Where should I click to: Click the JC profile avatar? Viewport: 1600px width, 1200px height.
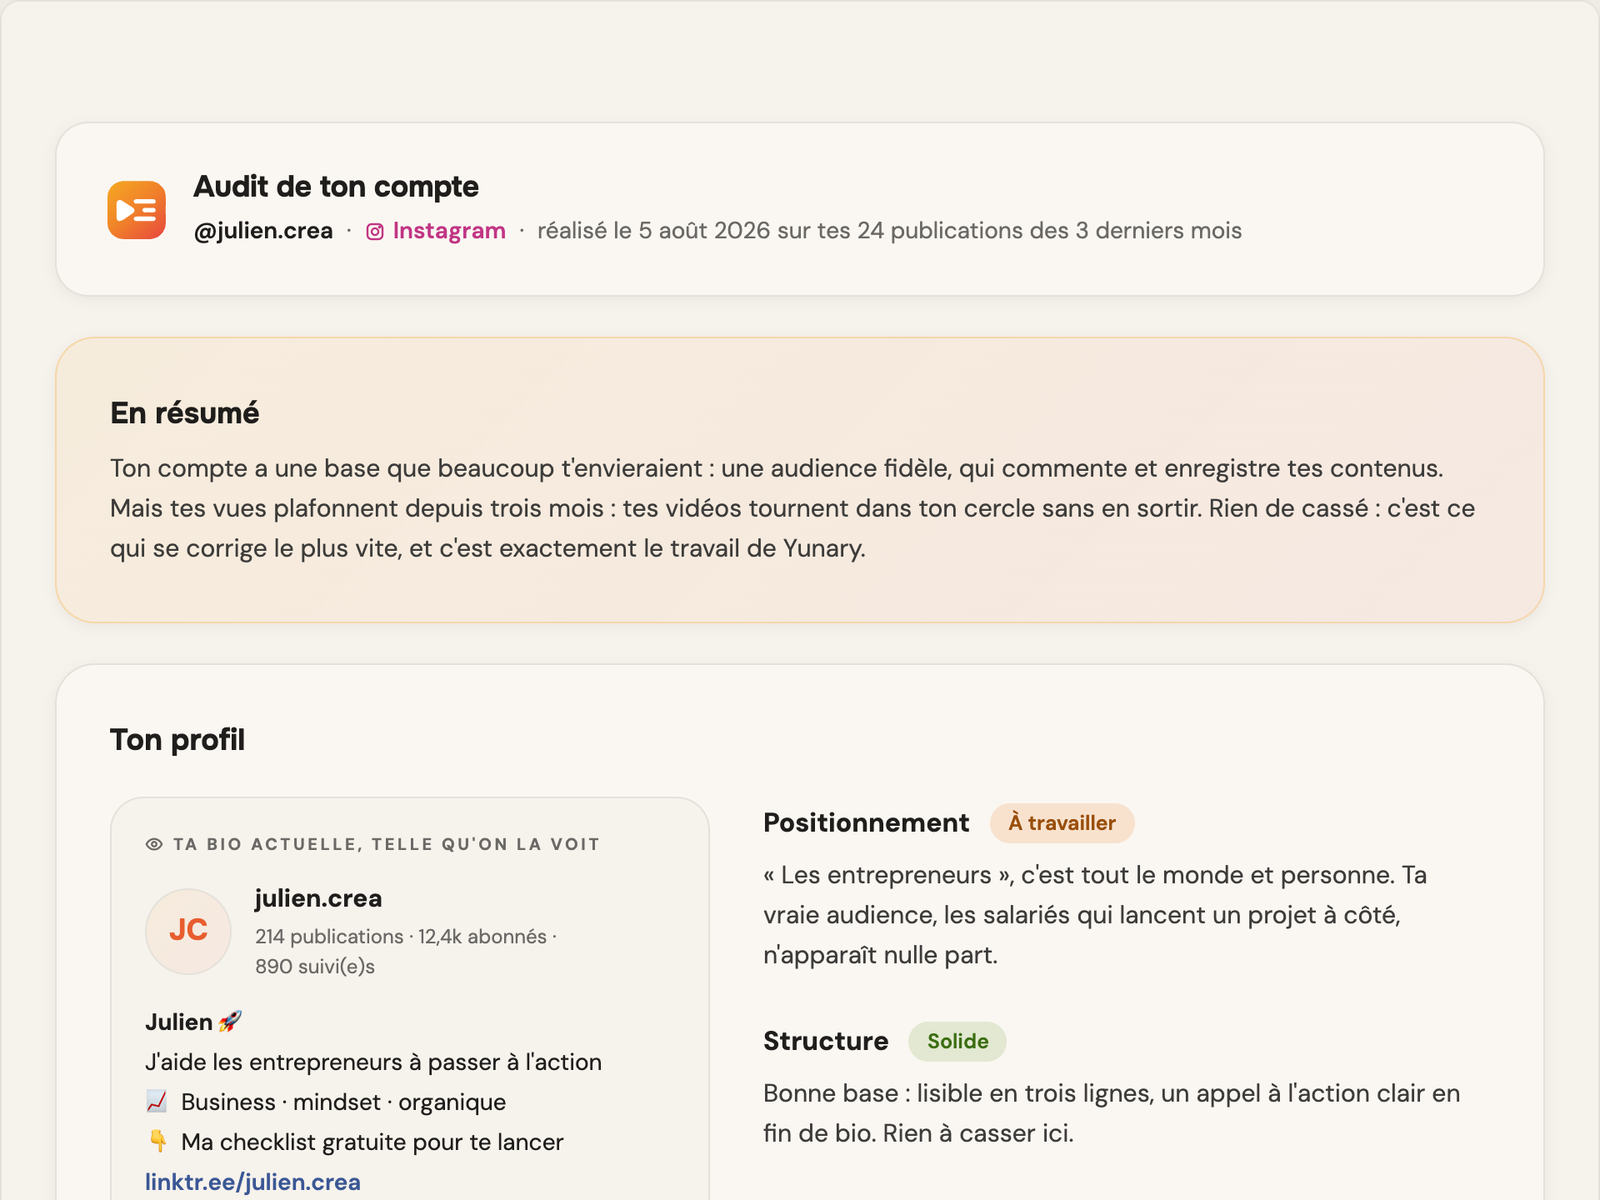click(x=188, y=931)
